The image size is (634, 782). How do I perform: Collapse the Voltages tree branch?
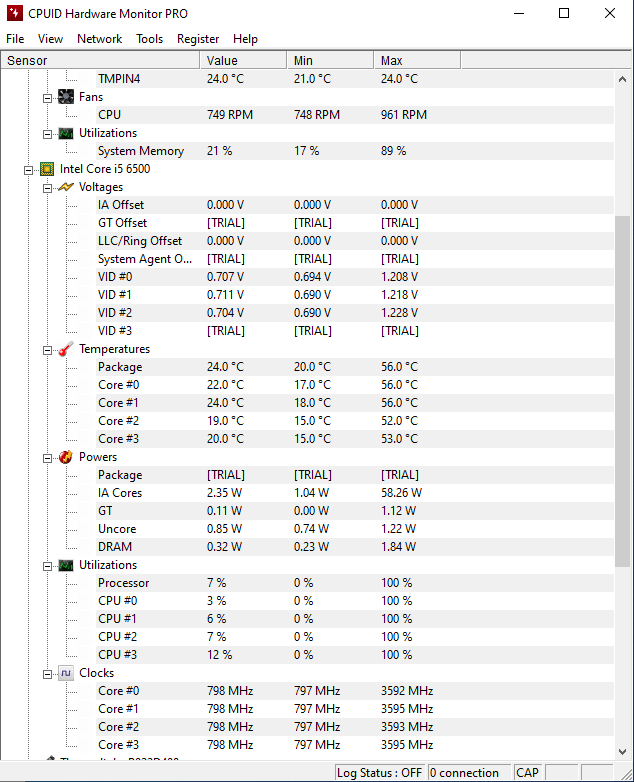point(47,187)
